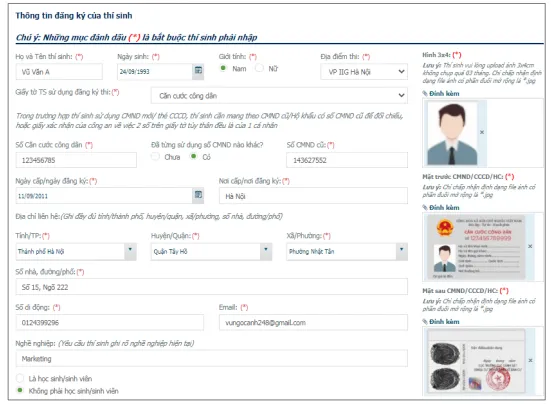Open calendar picker for Ngày cấp/ngày đăng ký
Viewport: 551px width, 405px height.
(198, 195)
